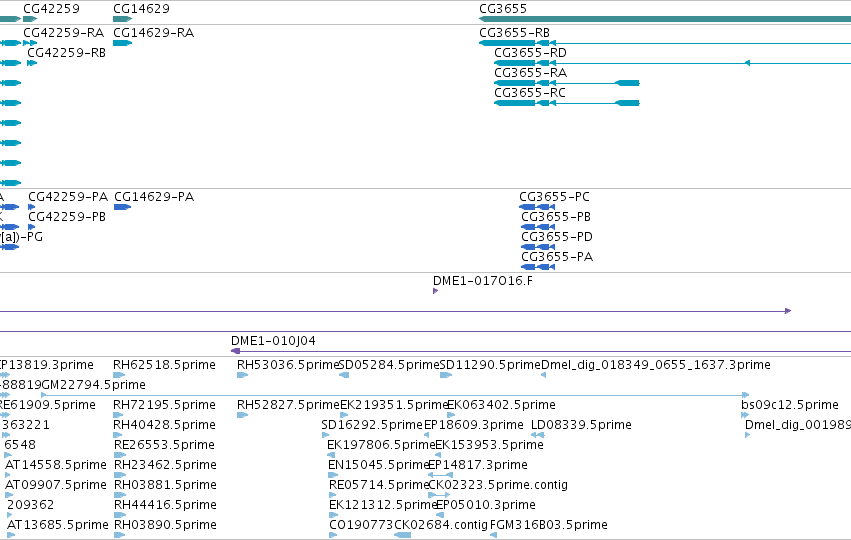Select EST RH52827.5prime
This screenshot has height=540, width=851.
pos(288,405)
